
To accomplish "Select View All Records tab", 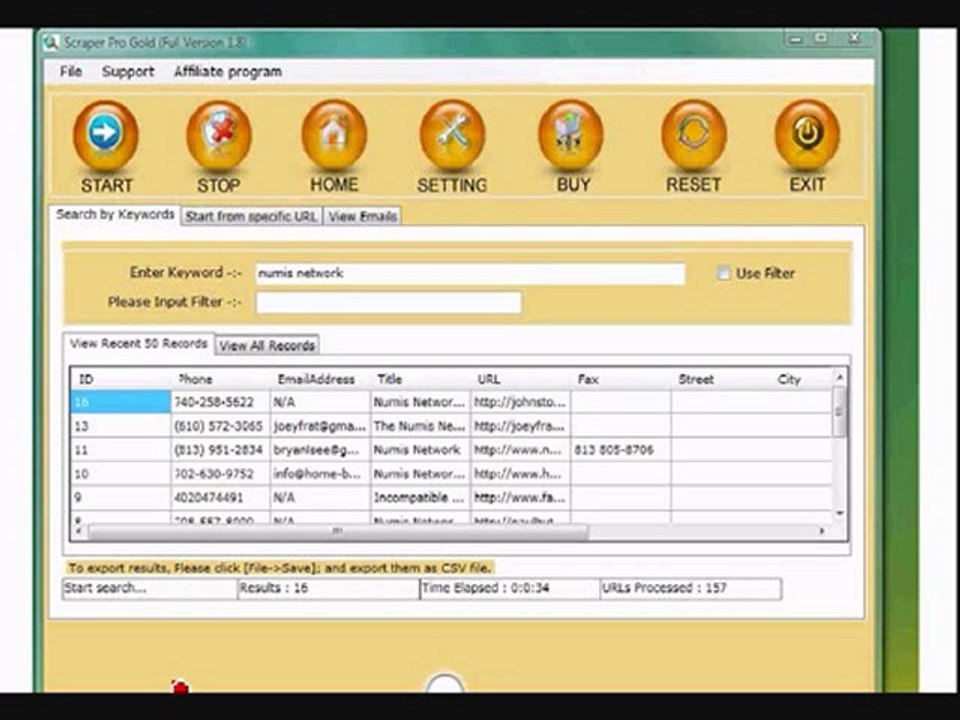I will pos(267,345).
